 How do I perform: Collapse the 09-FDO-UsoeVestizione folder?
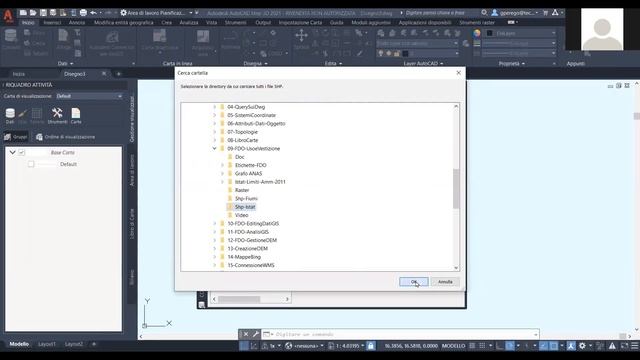[x=214, y=149]
